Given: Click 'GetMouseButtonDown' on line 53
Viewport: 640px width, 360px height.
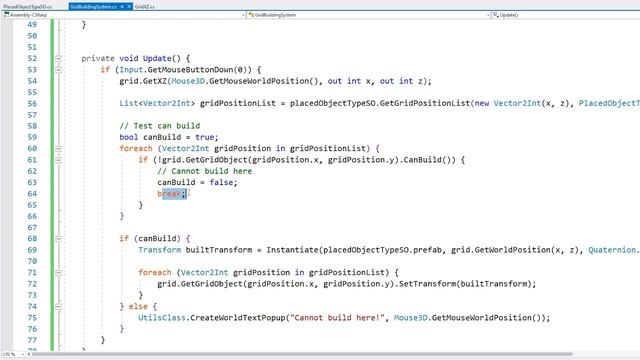Looking at the screenshot, I should click(195, 70).
